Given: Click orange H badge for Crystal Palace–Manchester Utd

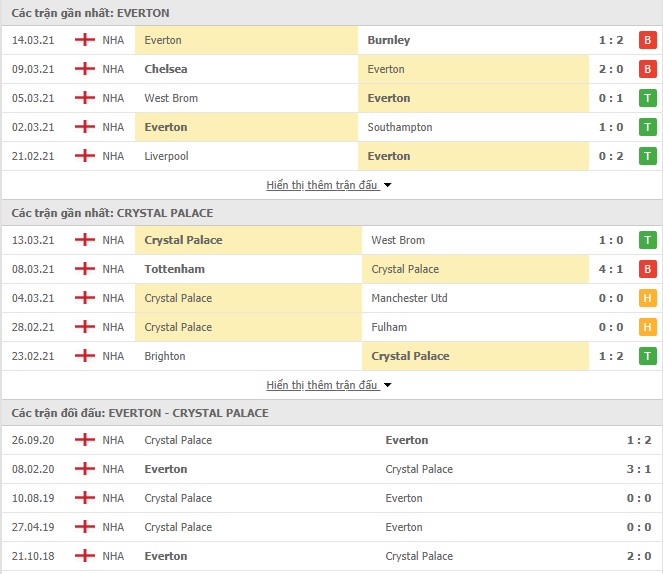Looking at the screenshot, I should 647,298.
